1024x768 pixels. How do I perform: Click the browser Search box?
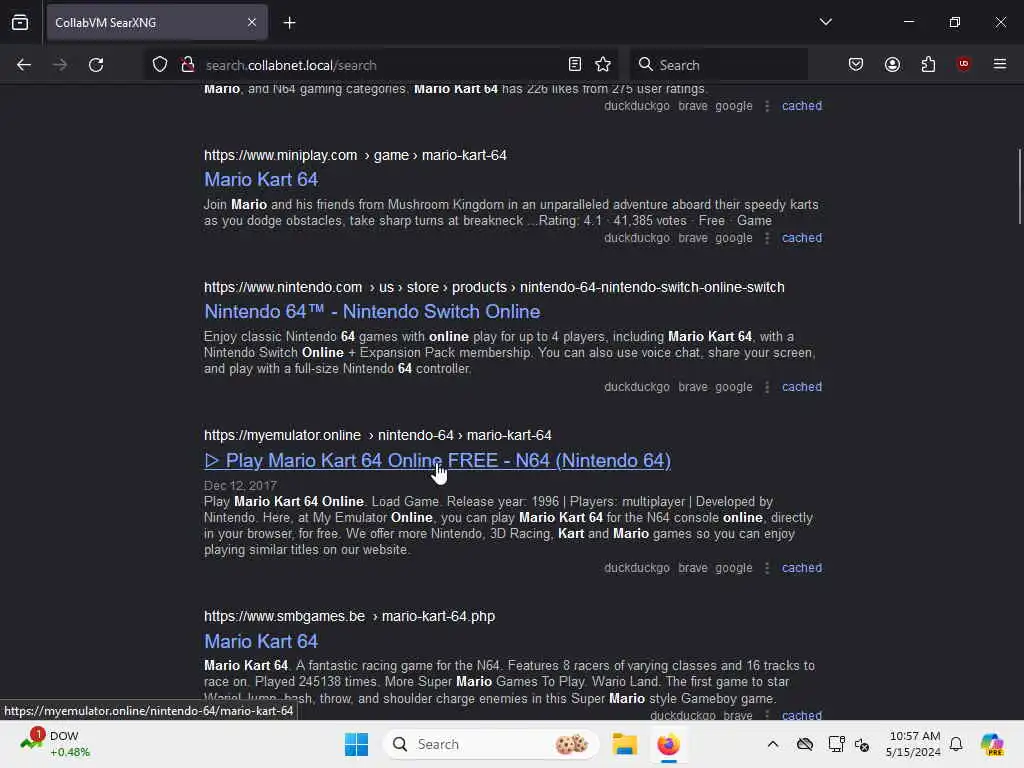pyautogui.click(x=718, y=65)
